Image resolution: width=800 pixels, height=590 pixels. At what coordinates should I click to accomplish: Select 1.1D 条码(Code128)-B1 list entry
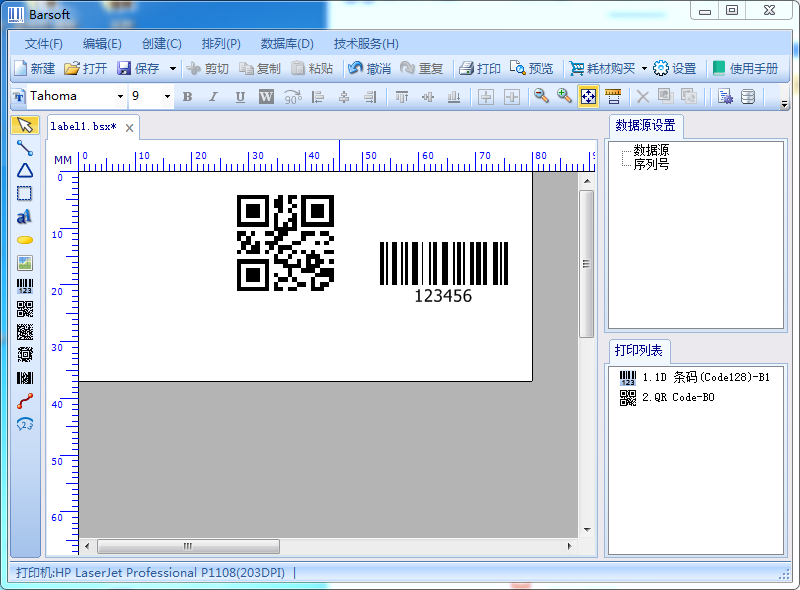(x=694, y=378)
